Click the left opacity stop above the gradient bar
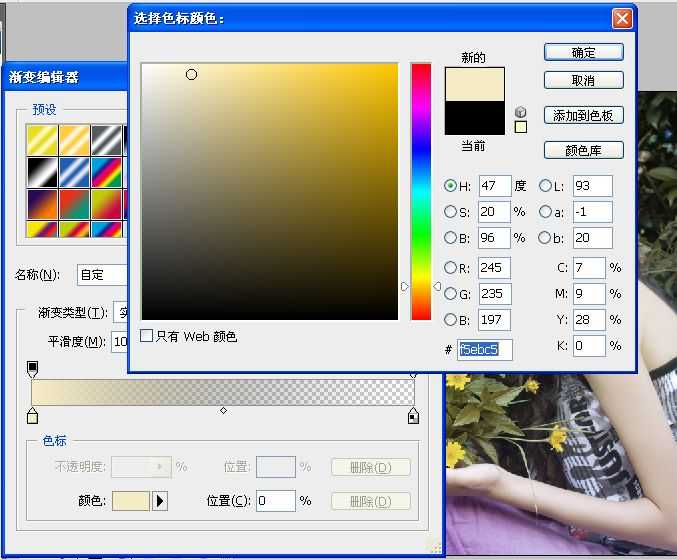The width and height of the screenshot is (677, 559). pos(32,369)
